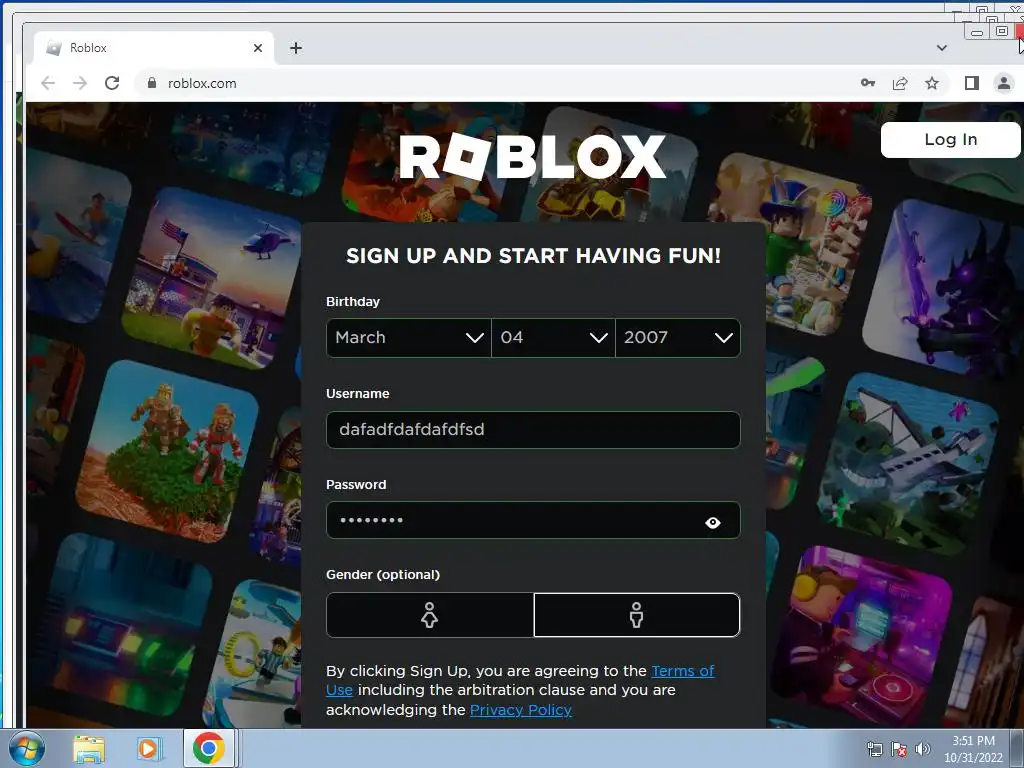This screenshot has height=768, width=1024.
Task: Open the saved passwords key icon
Action: [868, 83]
